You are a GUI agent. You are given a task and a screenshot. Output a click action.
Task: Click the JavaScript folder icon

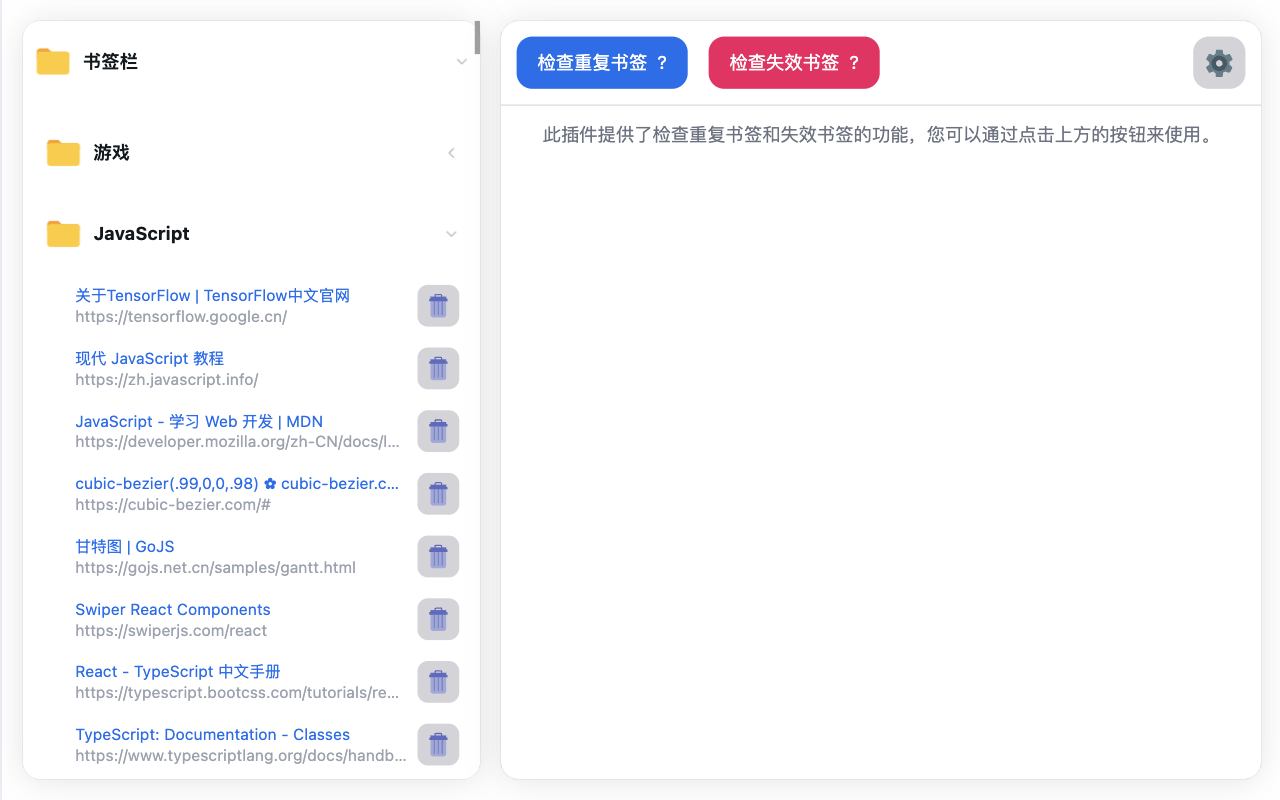tap(62, 233)
